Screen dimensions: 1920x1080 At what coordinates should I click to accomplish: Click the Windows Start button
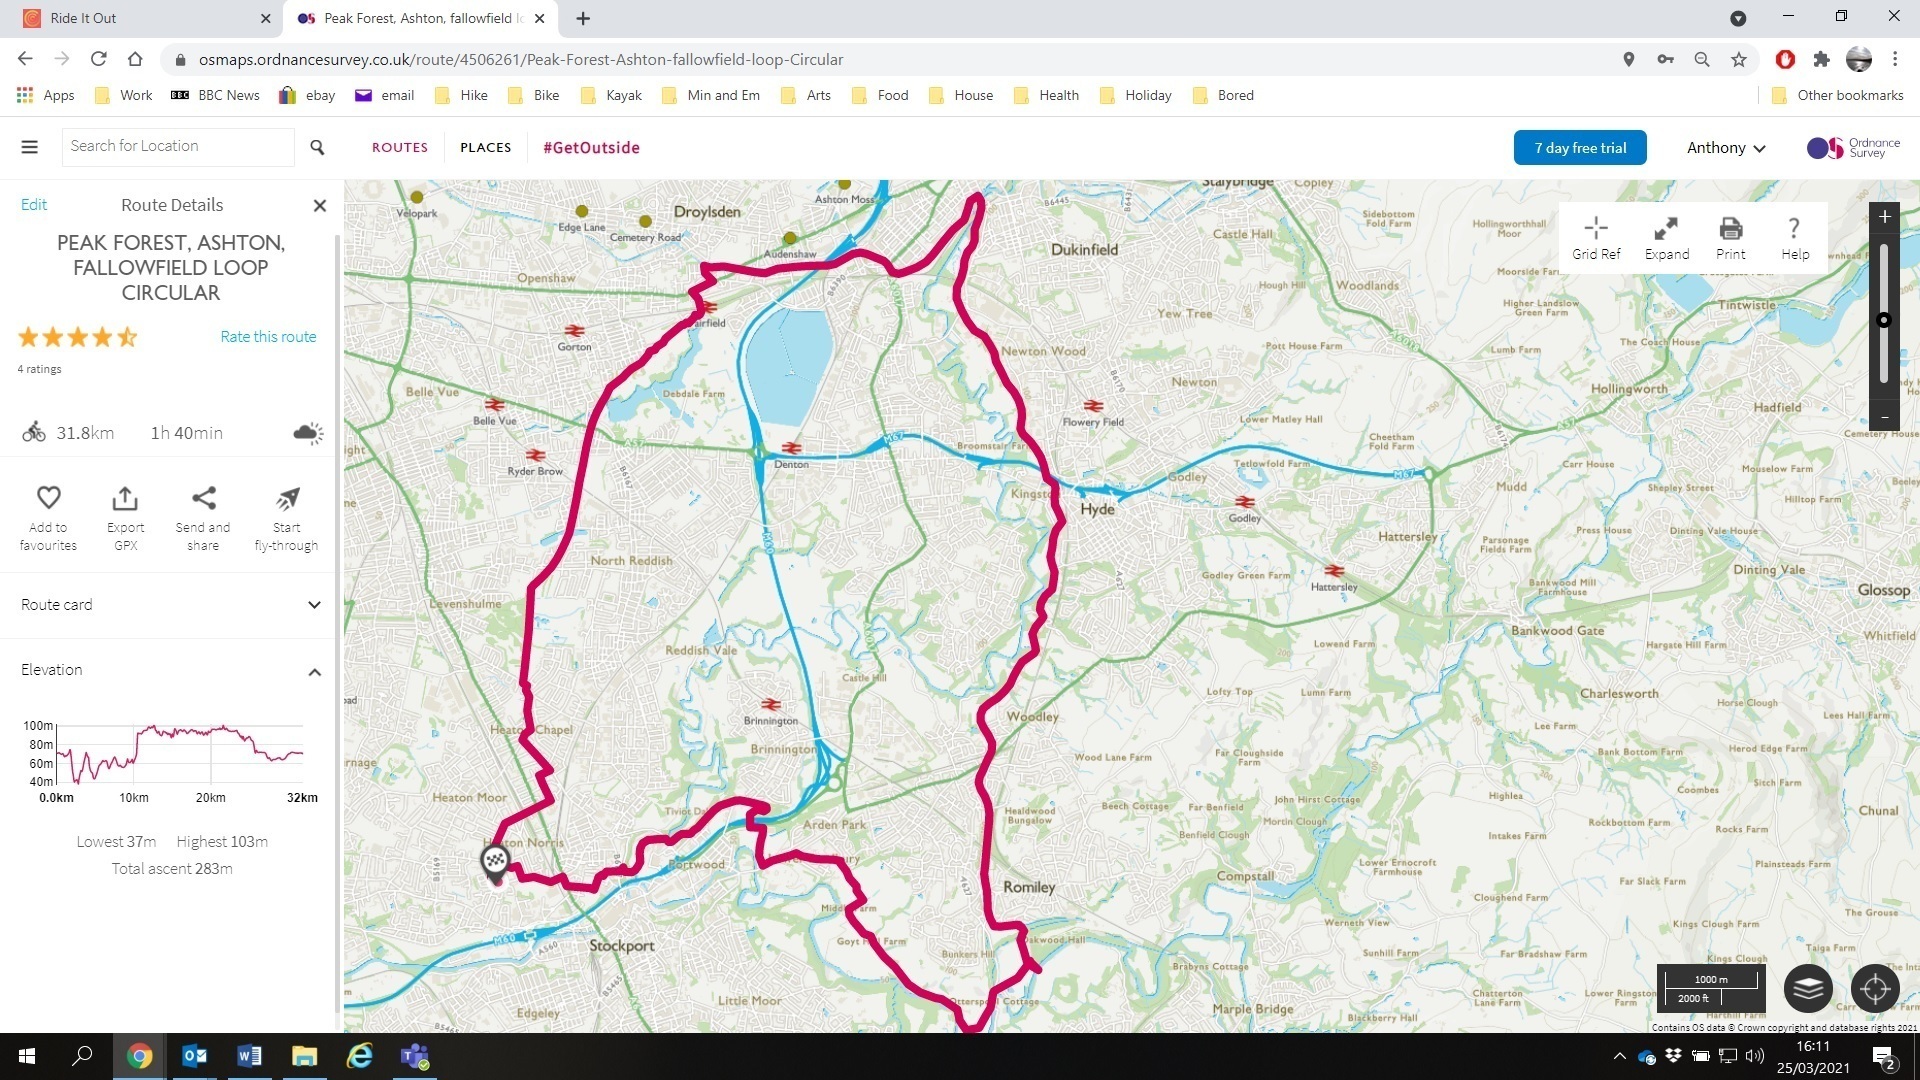click(27, 1056)
